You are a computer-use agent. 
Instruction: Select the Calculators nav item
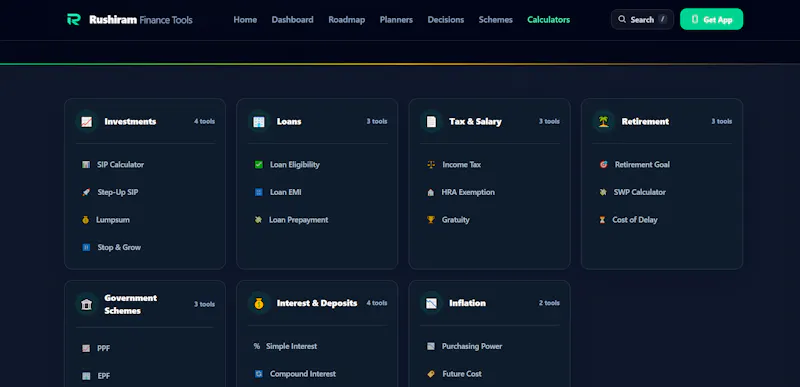548,19
